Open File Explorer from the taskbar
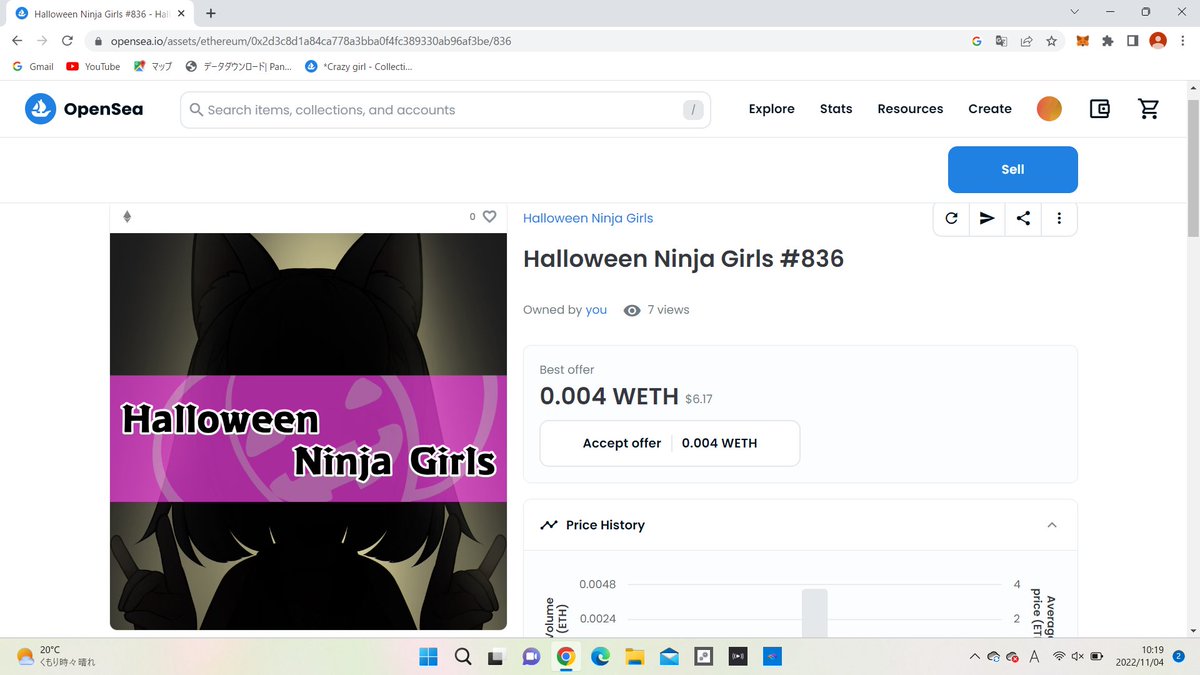This screenshot has width=1200, height=675. (x=634, y=657)
